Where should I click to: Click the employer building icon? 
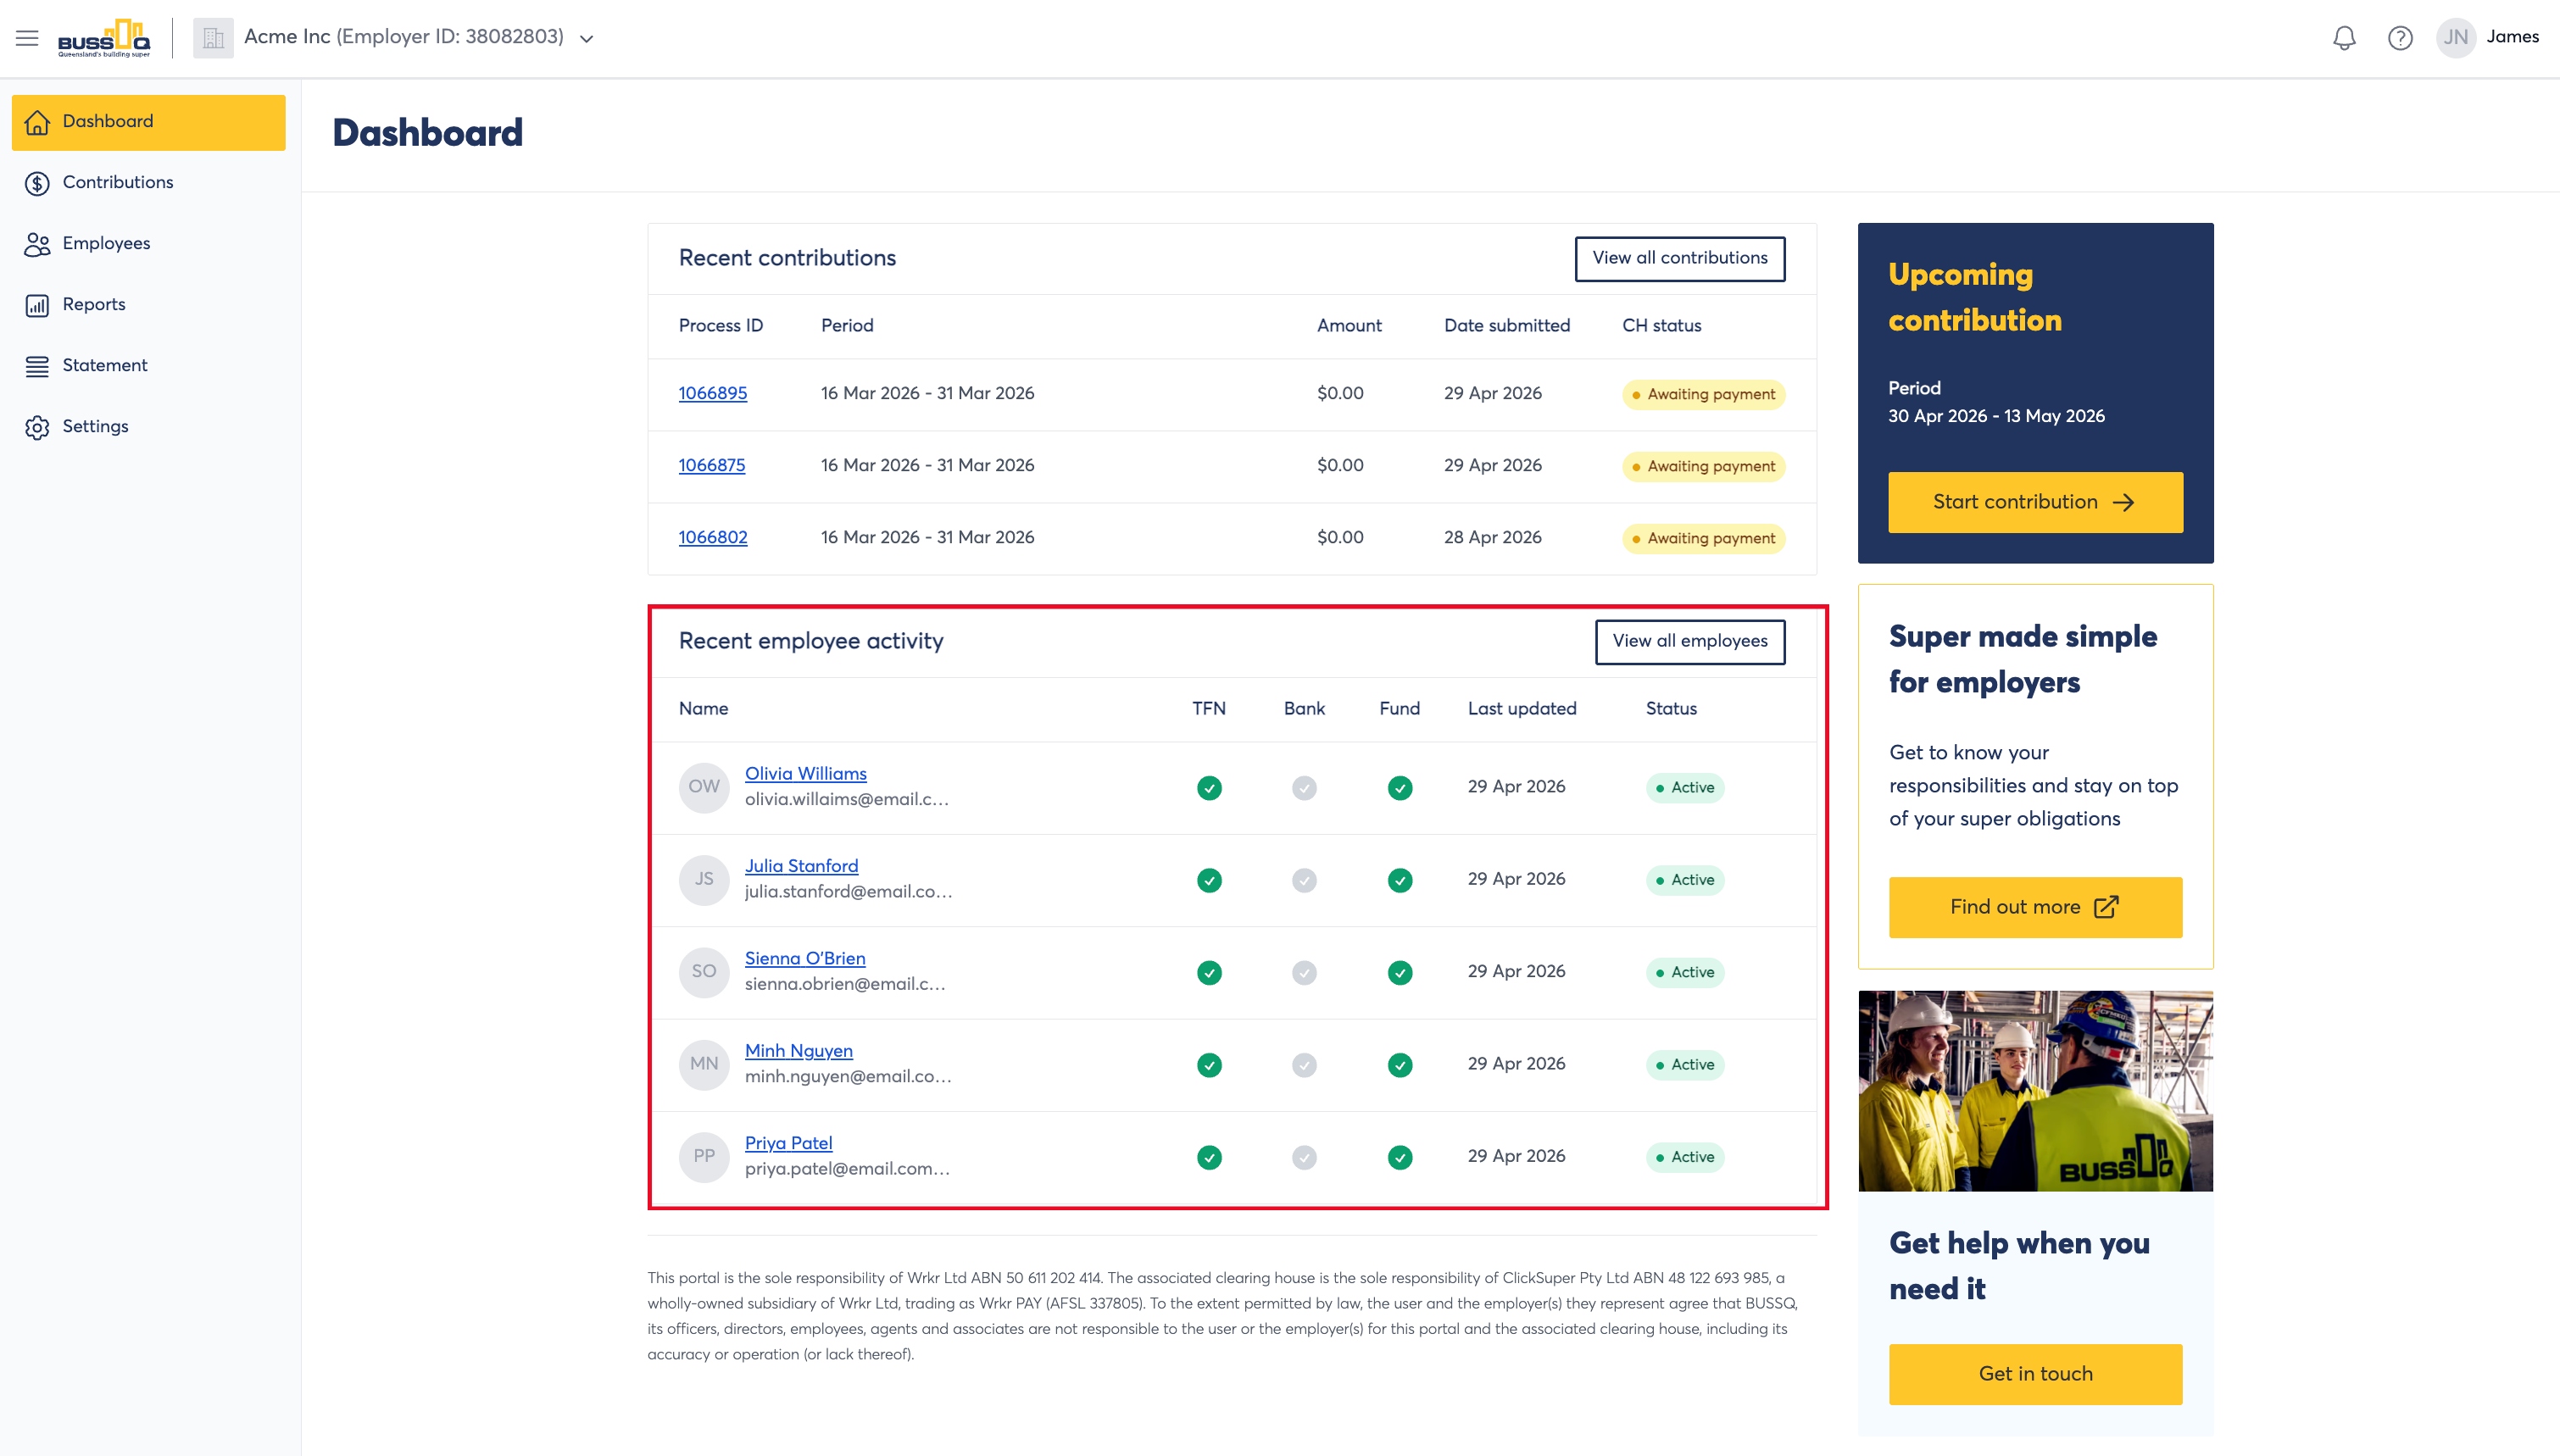point(213,38)
